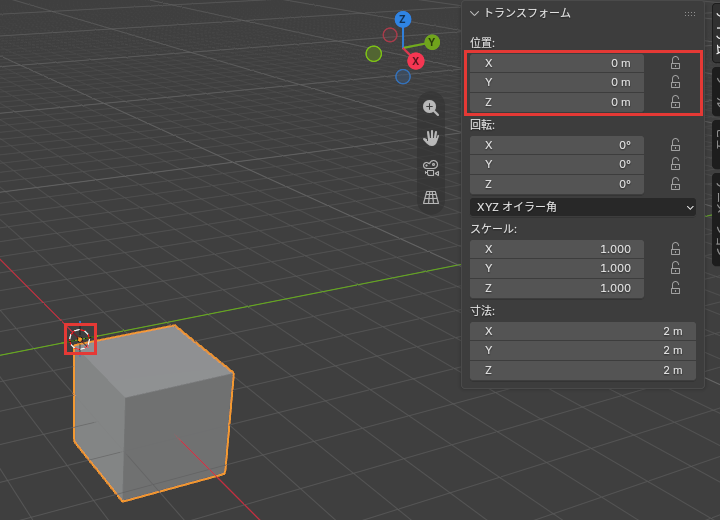
Task: Toggle the camera view icon
Action: pos(431,168)
